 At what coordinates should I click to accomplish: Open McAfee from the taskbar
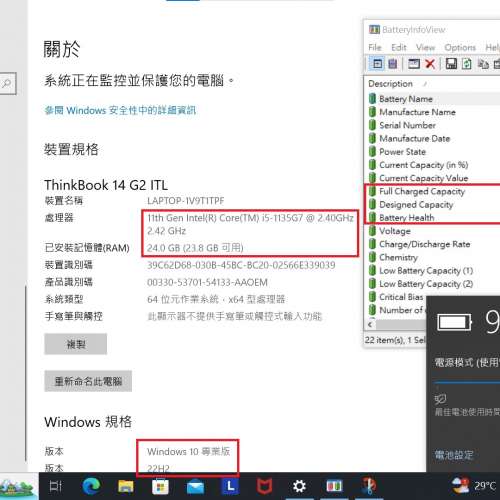264,486
